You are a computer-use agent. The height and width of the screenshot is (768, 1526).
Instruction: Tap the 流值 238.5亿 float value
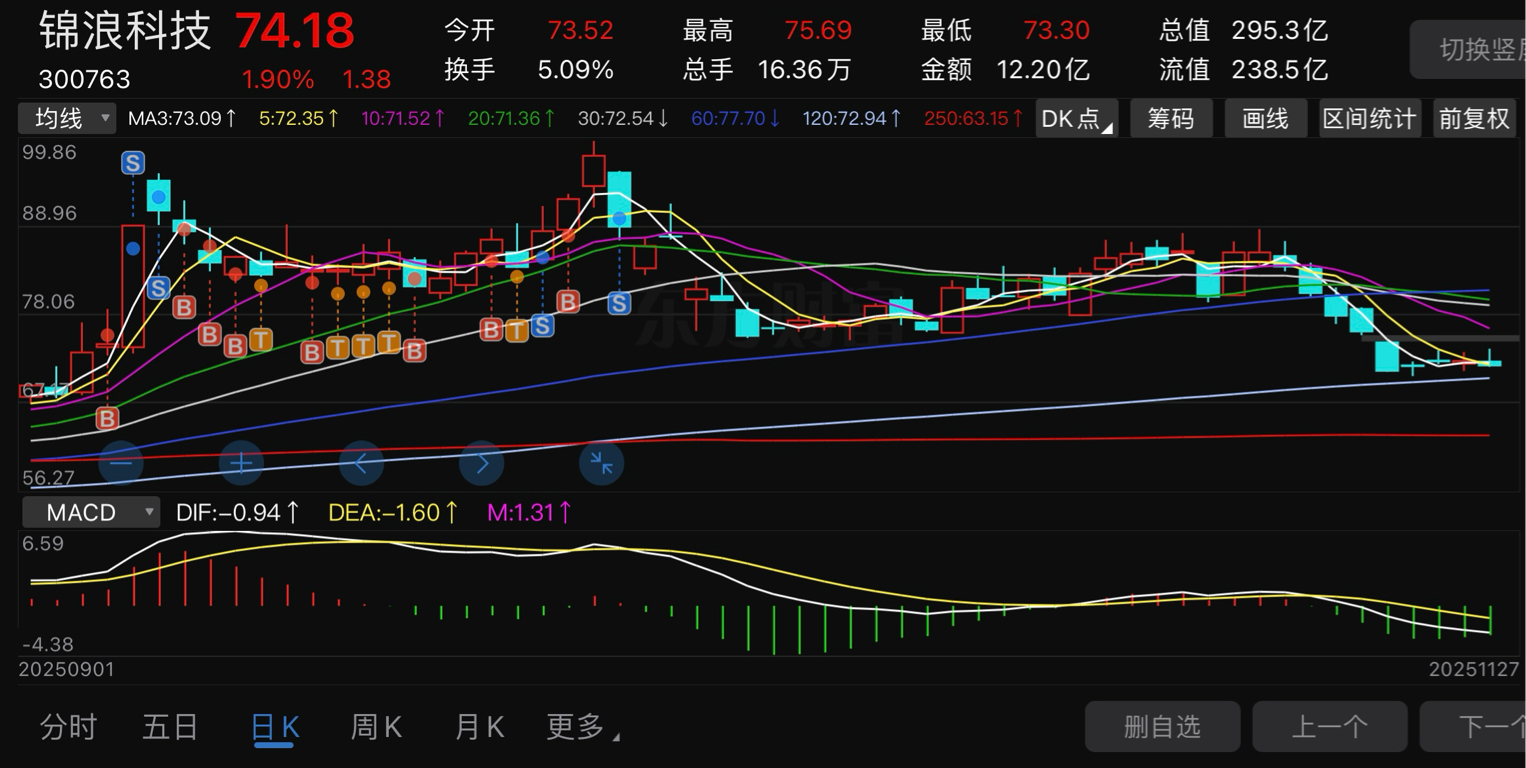[x=1244, y=70]
